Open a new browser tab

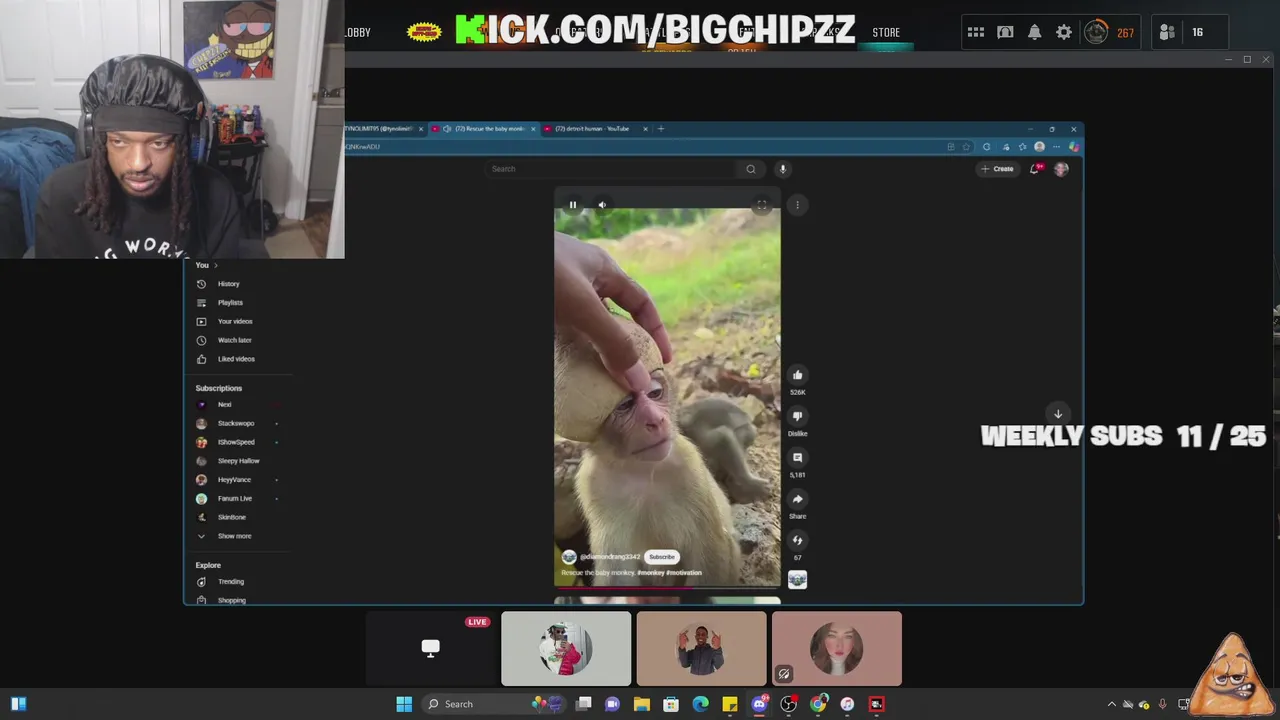[x=661, y=129]
